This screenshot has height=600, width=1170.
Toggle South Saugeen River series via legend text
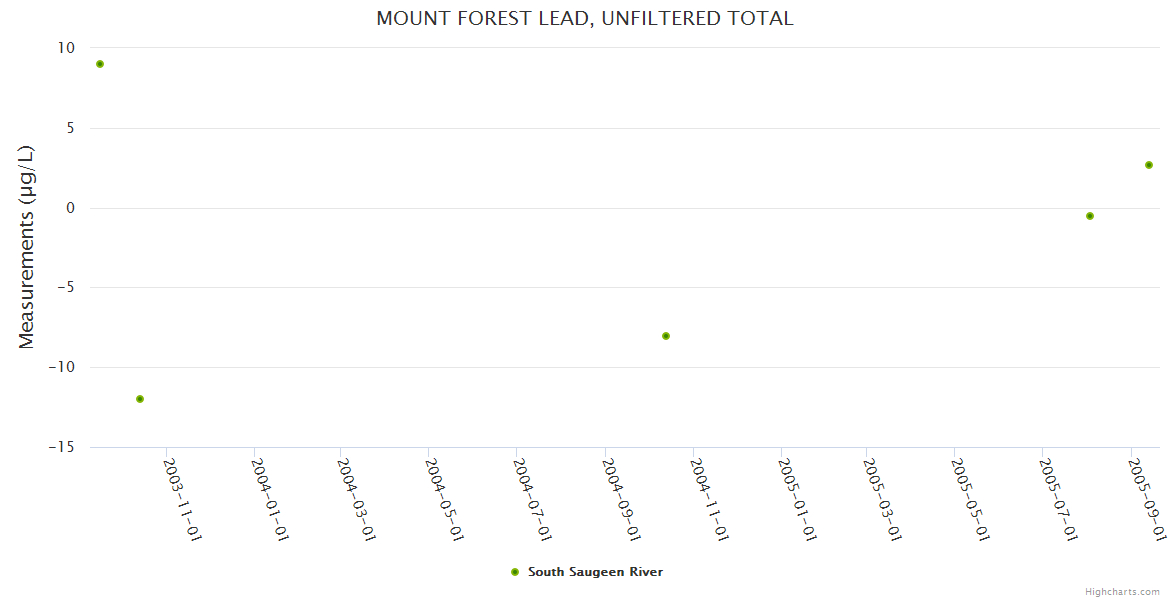pos(595,572)
